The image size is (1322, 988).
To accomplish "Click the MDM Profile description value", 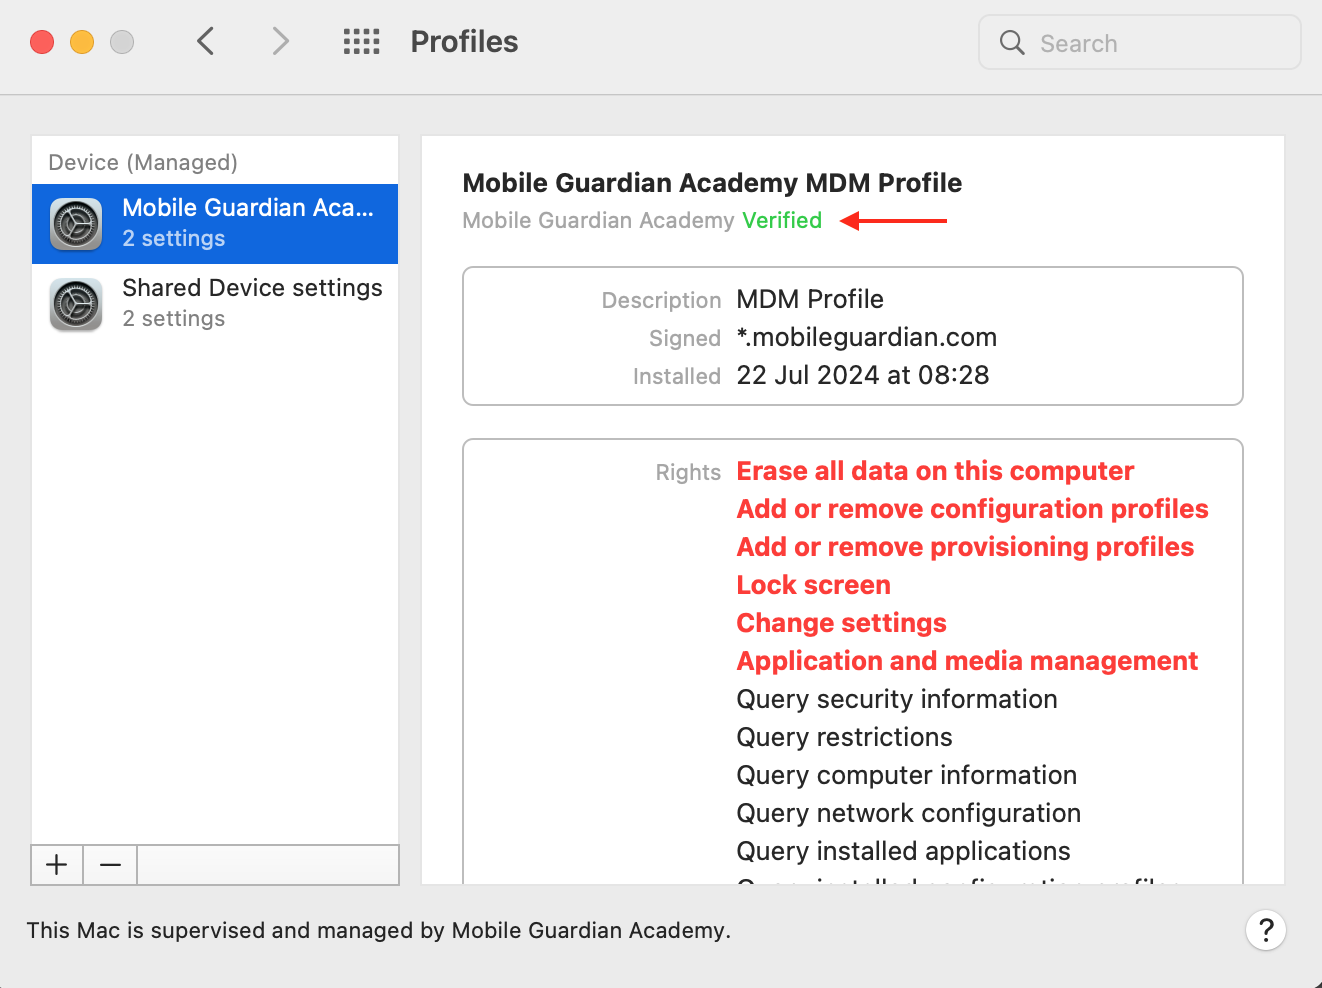I will 810,299.
